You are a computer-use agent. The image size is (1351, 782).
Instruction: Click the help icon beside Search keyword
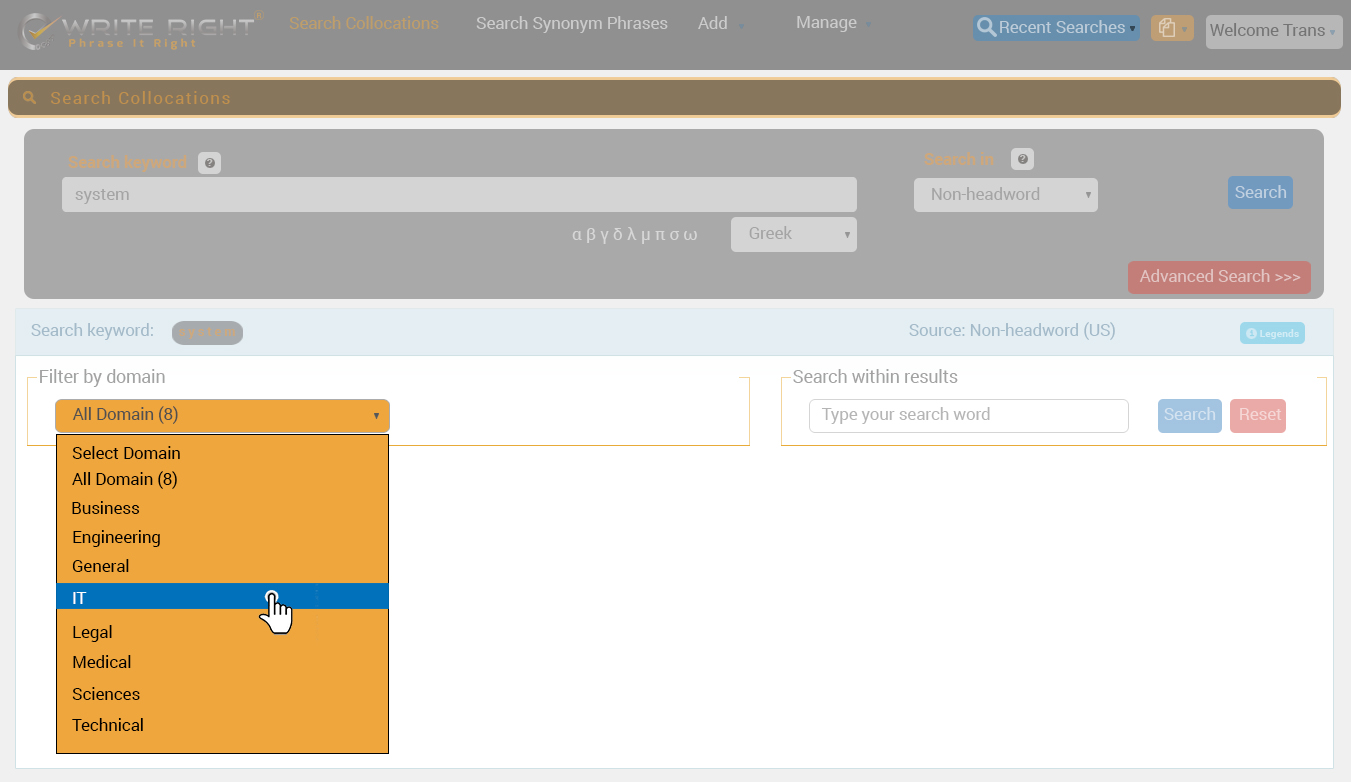coord(209,163)
